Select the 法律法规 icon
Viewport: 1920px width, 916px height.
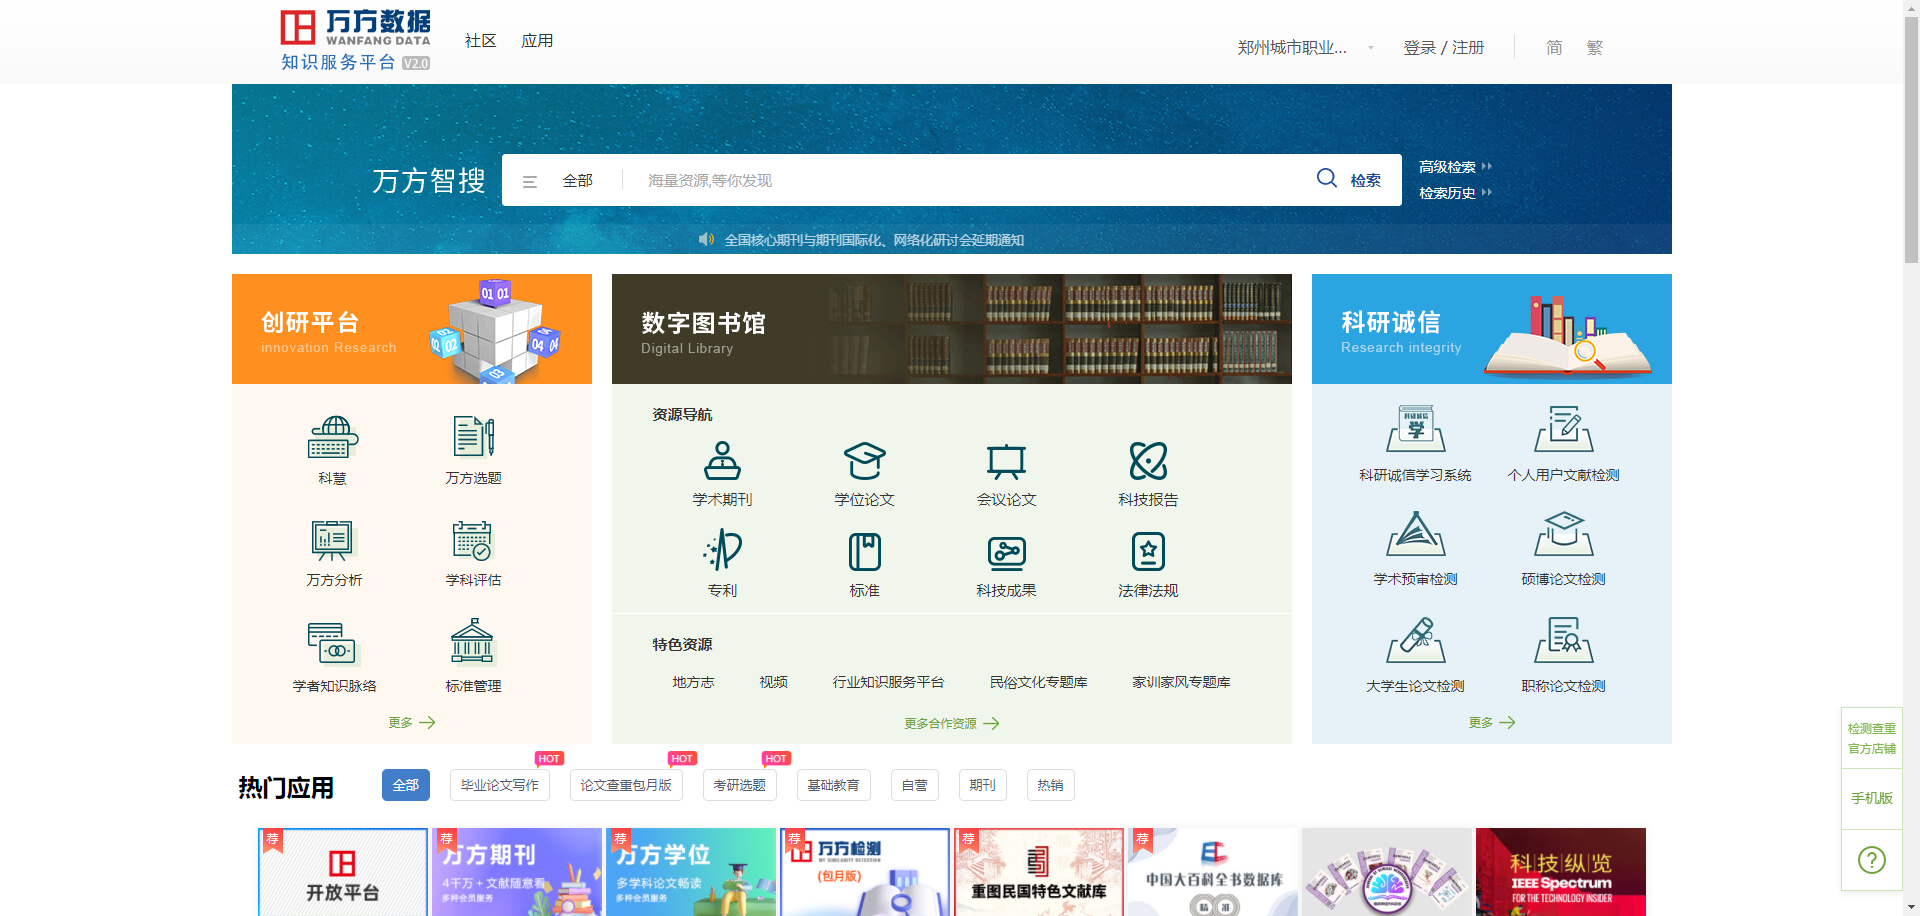[x=1148, y=552]
